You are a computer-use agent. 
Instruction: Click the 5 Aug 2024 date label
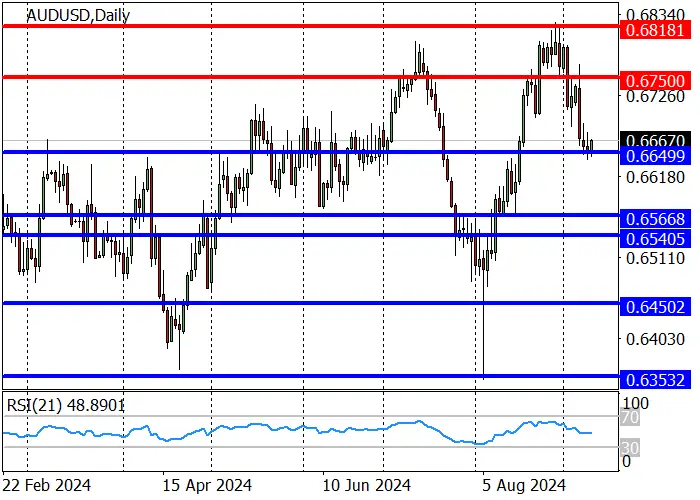point(524,485)
